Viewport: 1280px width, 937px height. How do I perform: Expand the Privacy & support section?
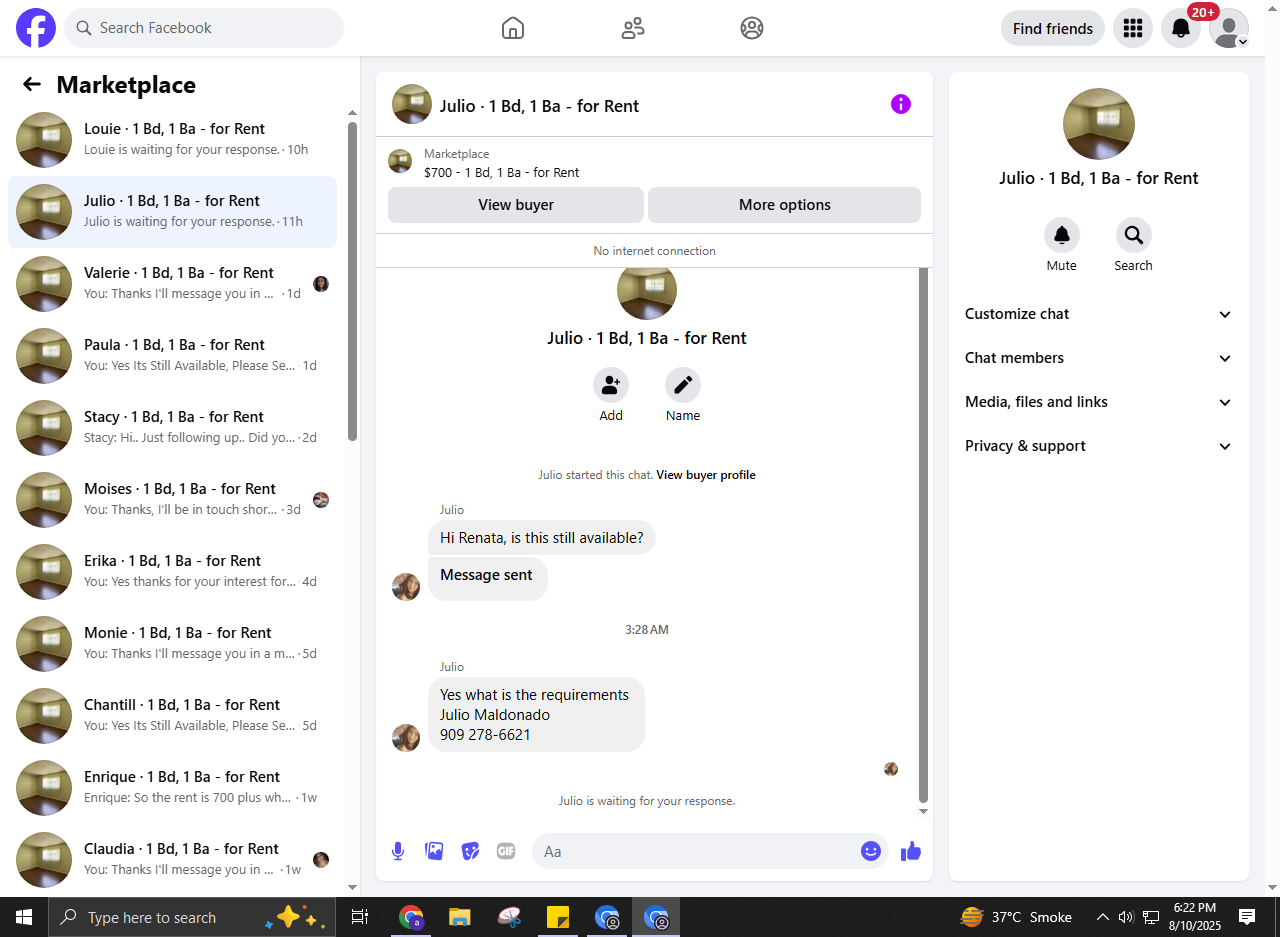1099,446
